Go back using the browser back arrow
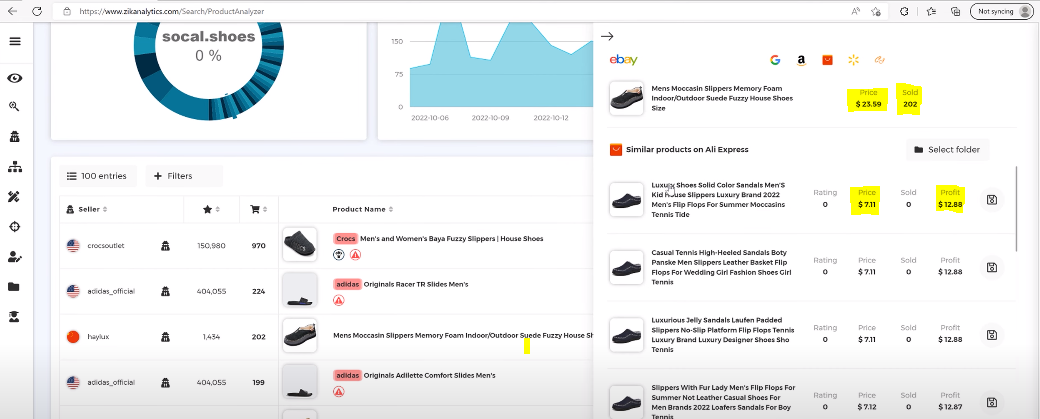1040x419 pixels. (x=13, y=11)
